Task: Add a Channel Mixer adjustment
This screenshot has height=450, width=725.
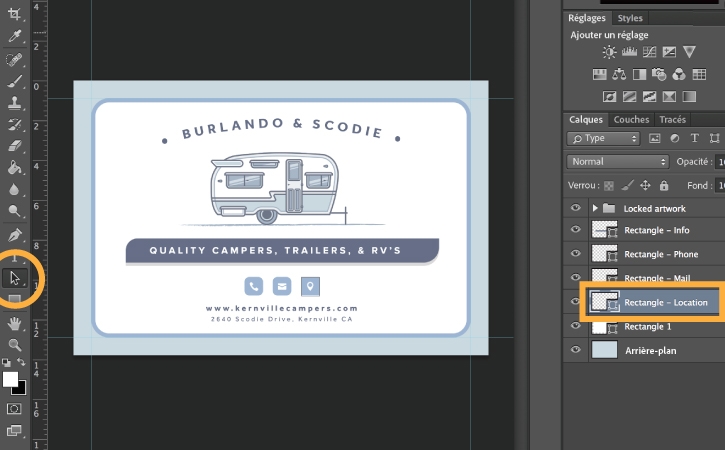Action: click(679, 74)
